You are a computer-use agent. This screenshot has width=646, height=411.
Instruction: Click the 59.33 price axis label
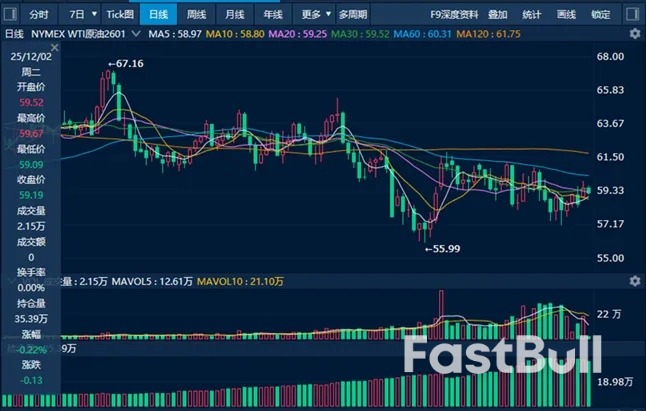pyautogui.click(x=610, y=190)
